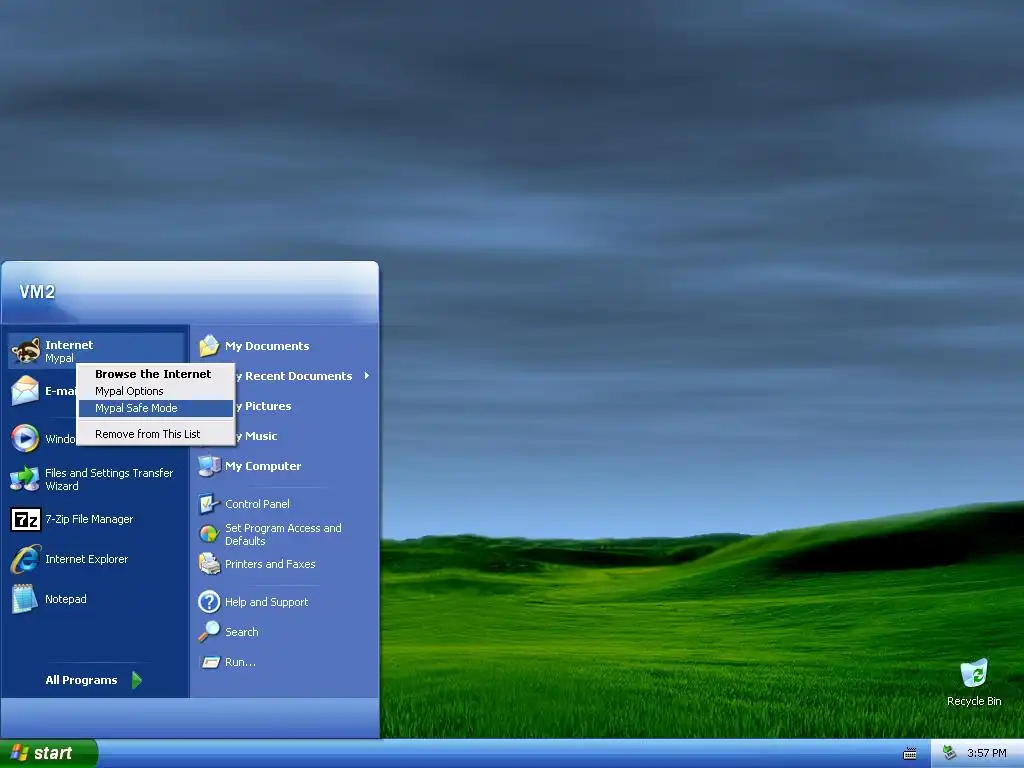Click the My Documents folder icon
This screenshot has height=768, width=1024.
[209, 345]
